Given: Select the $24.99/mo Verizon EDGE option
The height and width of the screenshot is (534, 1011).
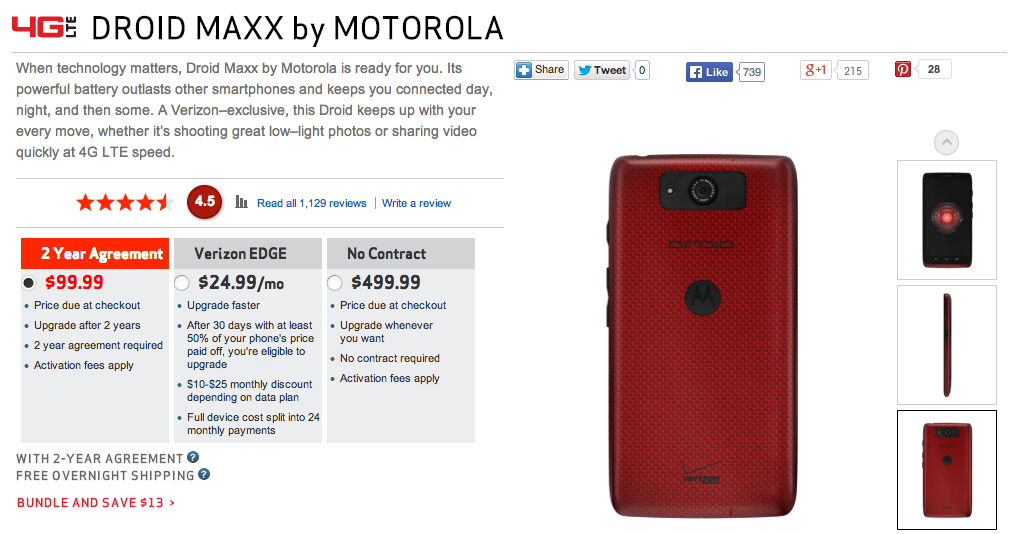Looking at the screenshot, I should [x=182, y=282].
